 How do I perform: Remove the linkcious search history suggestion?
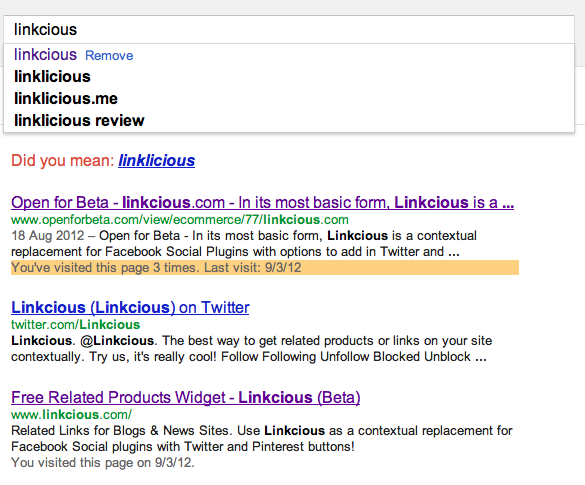(x=109, y=56)
